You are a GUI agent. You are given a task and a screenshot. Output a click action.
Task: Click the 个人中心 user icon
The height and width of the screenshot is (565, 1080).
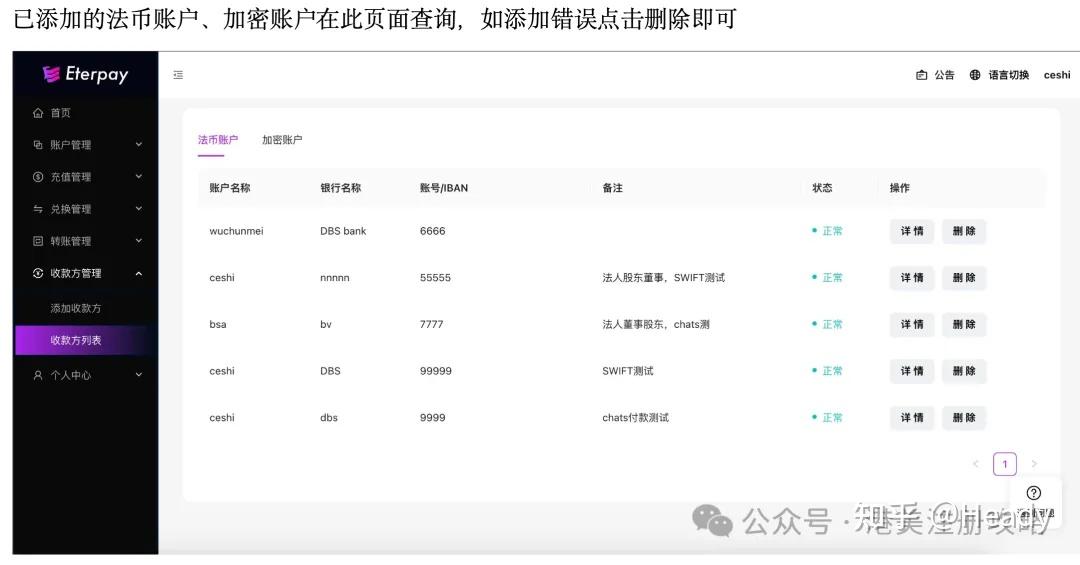pyautogui.click(x=38, y=375)
